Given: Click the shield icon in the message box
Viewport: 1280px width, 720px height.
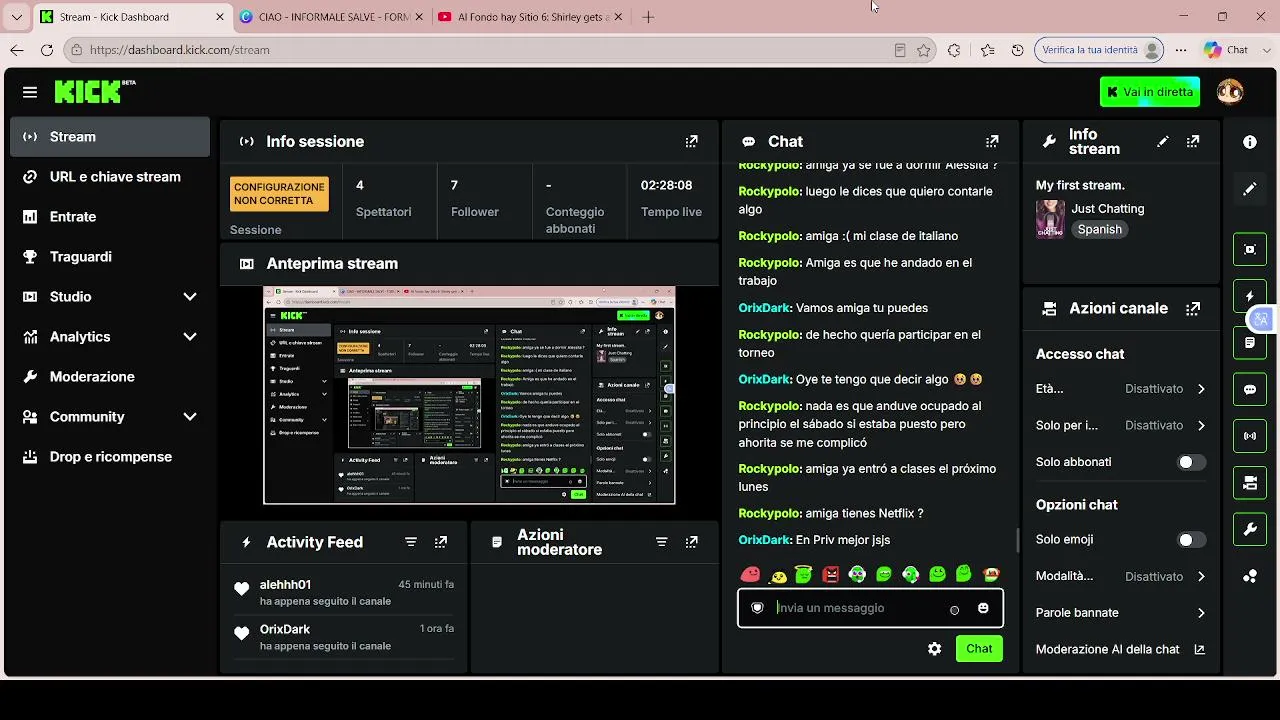Looking at the screenshot, I should (757, 608).
